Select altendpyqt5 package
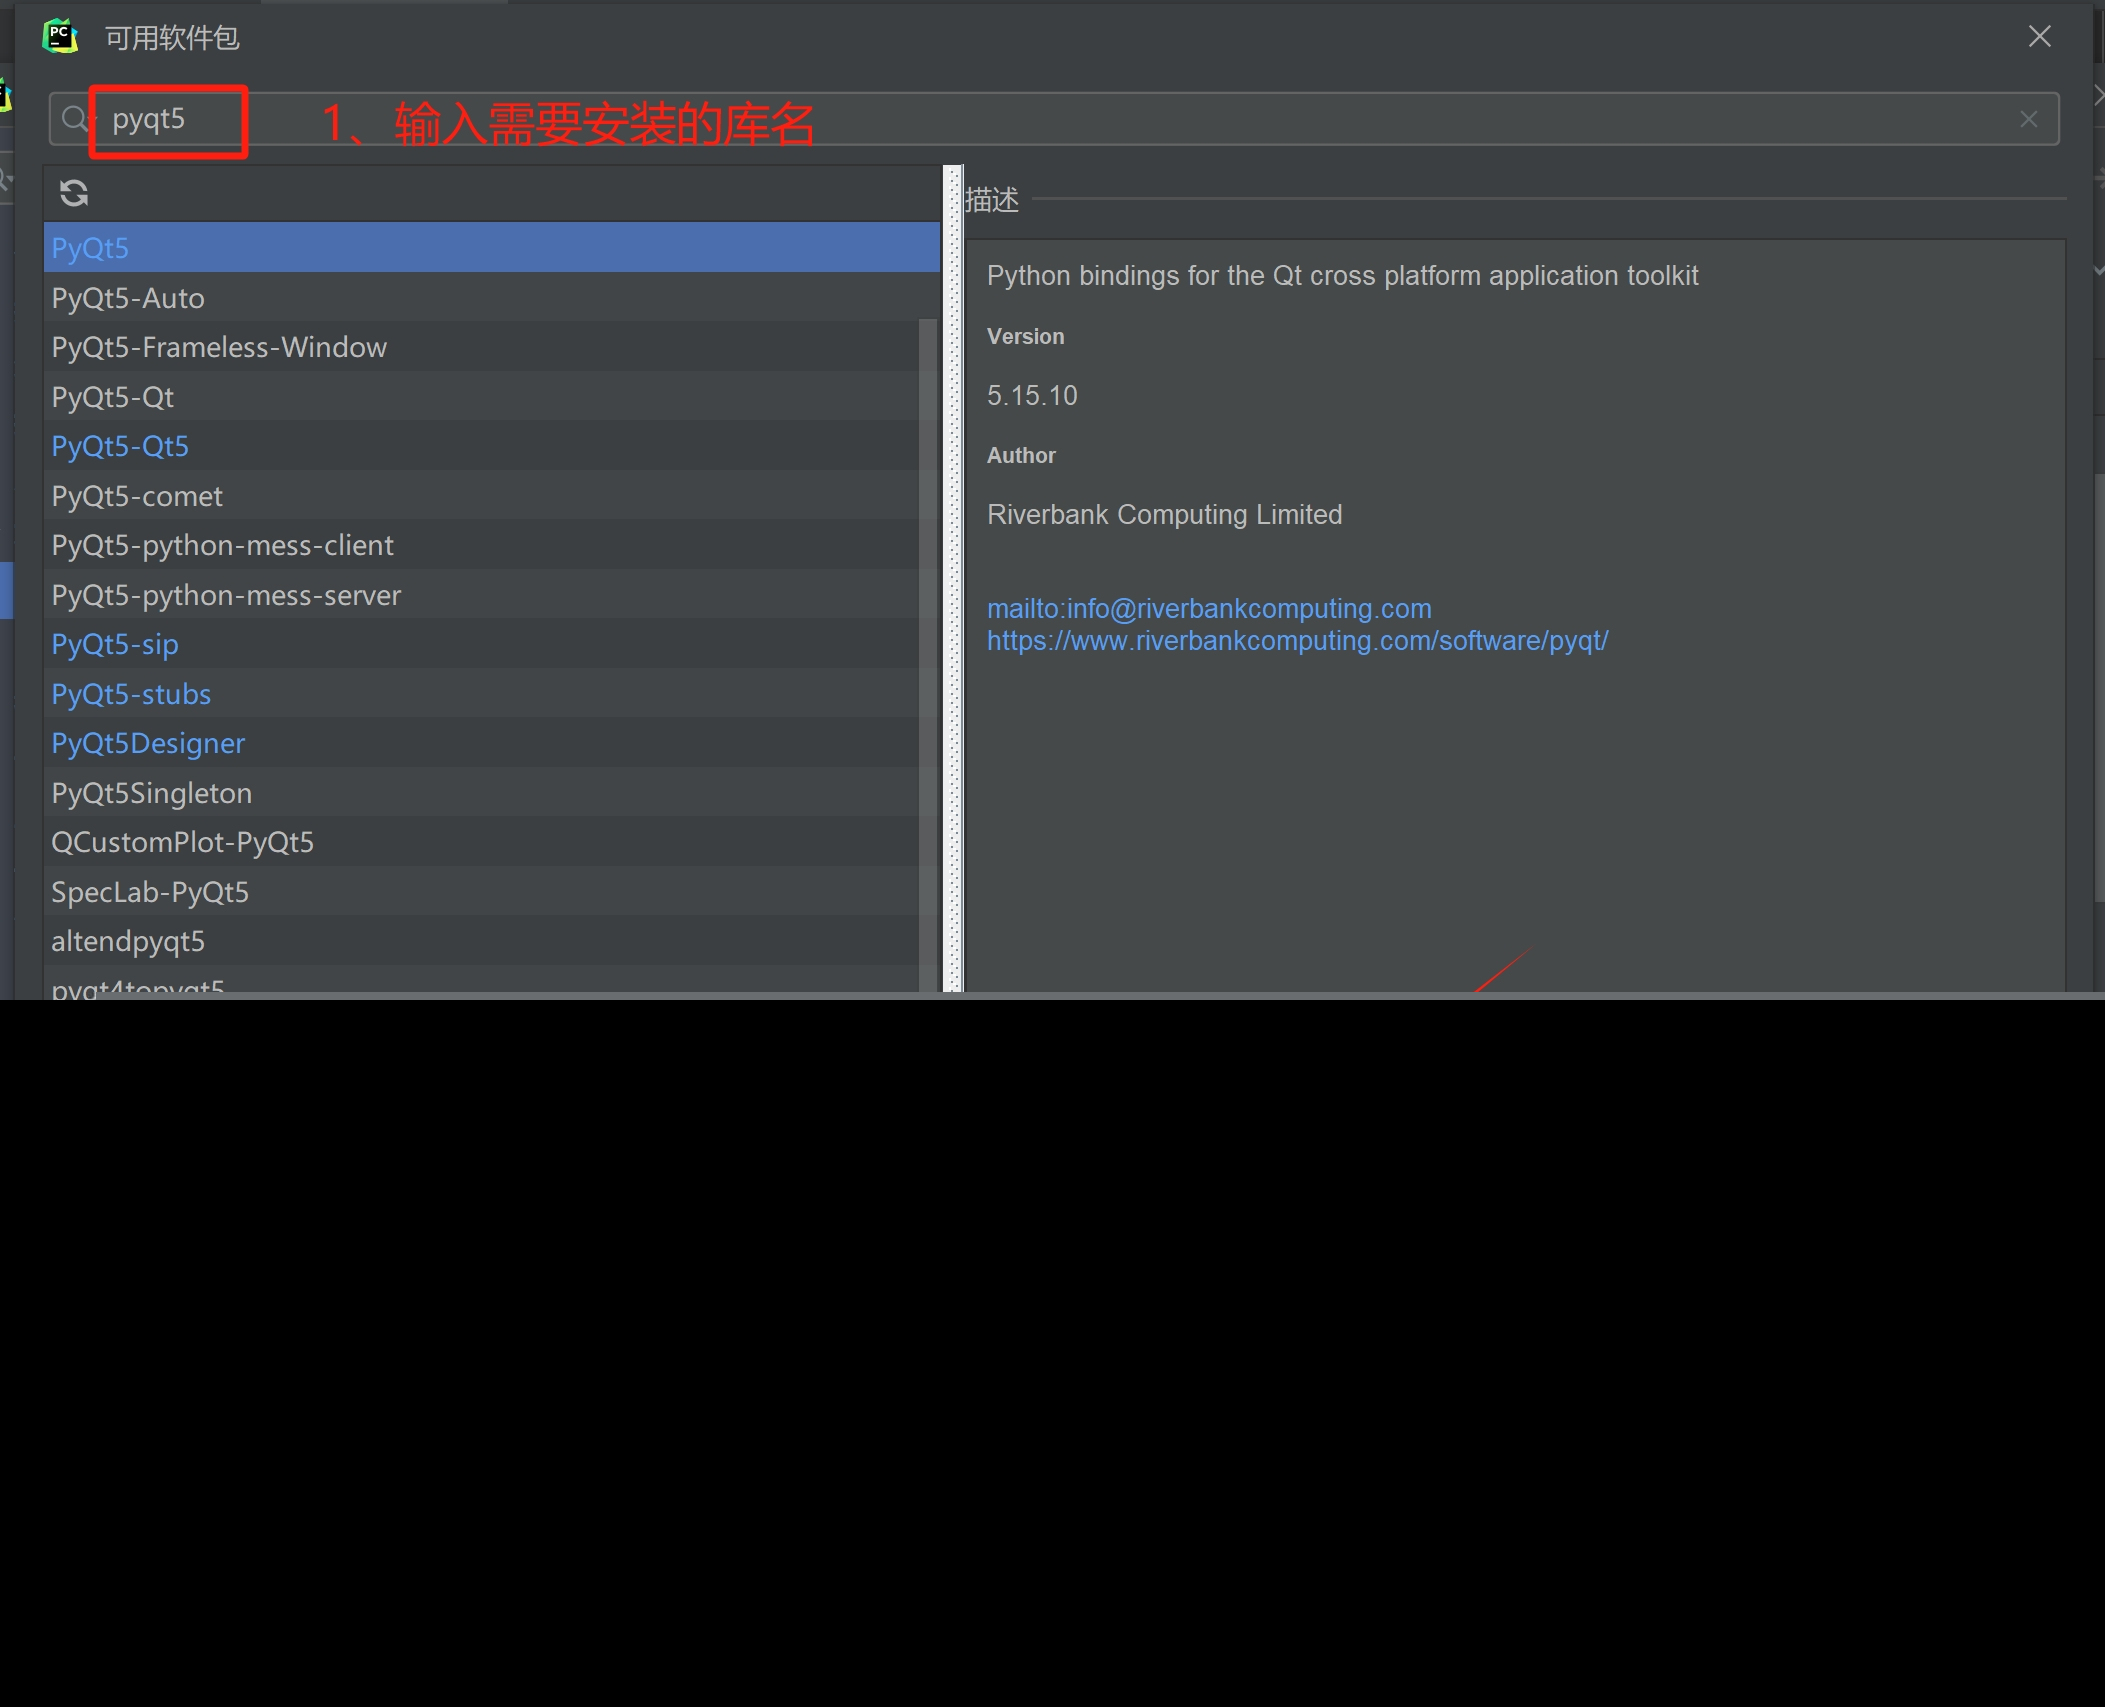 482,941
